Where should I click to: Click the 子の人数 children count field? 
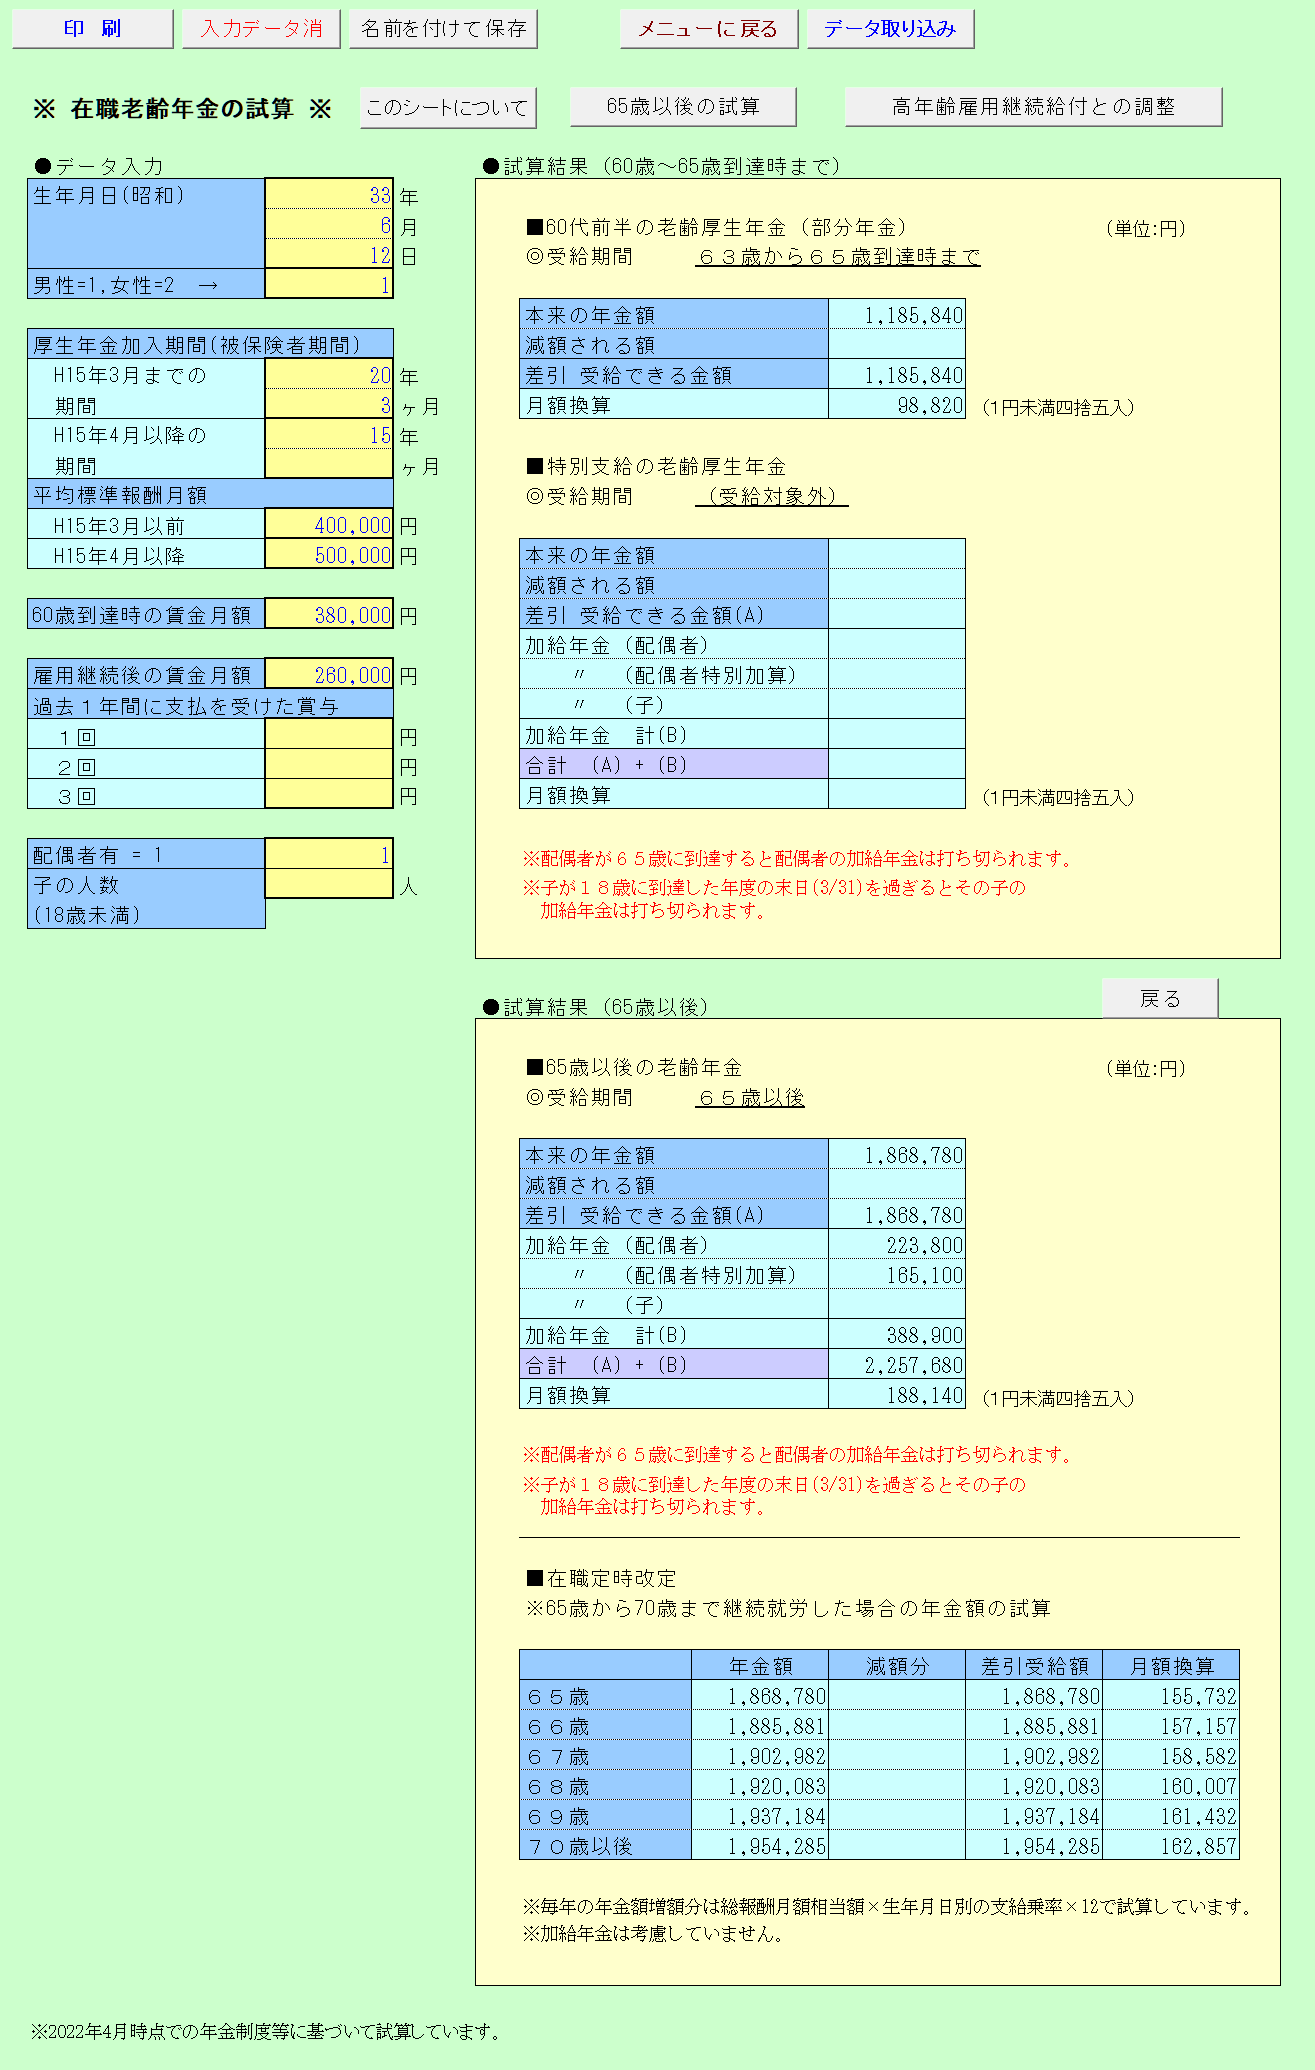click(329, 885)
